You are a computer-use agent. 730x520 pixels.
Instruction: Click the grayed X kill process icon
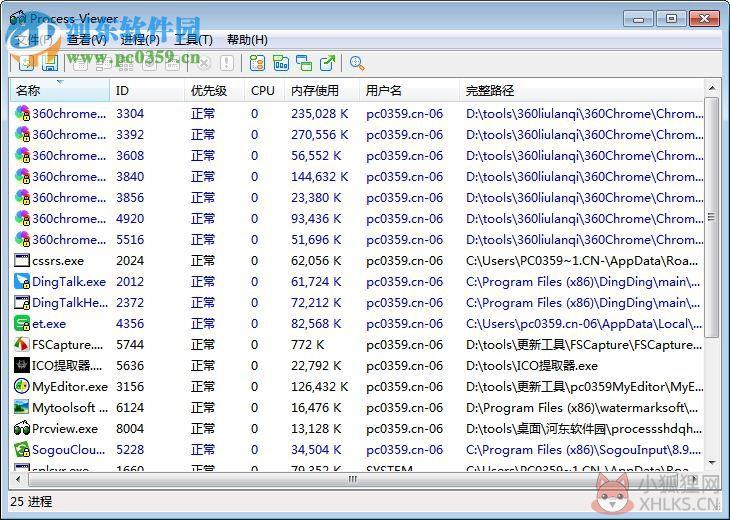coord(203,62)
